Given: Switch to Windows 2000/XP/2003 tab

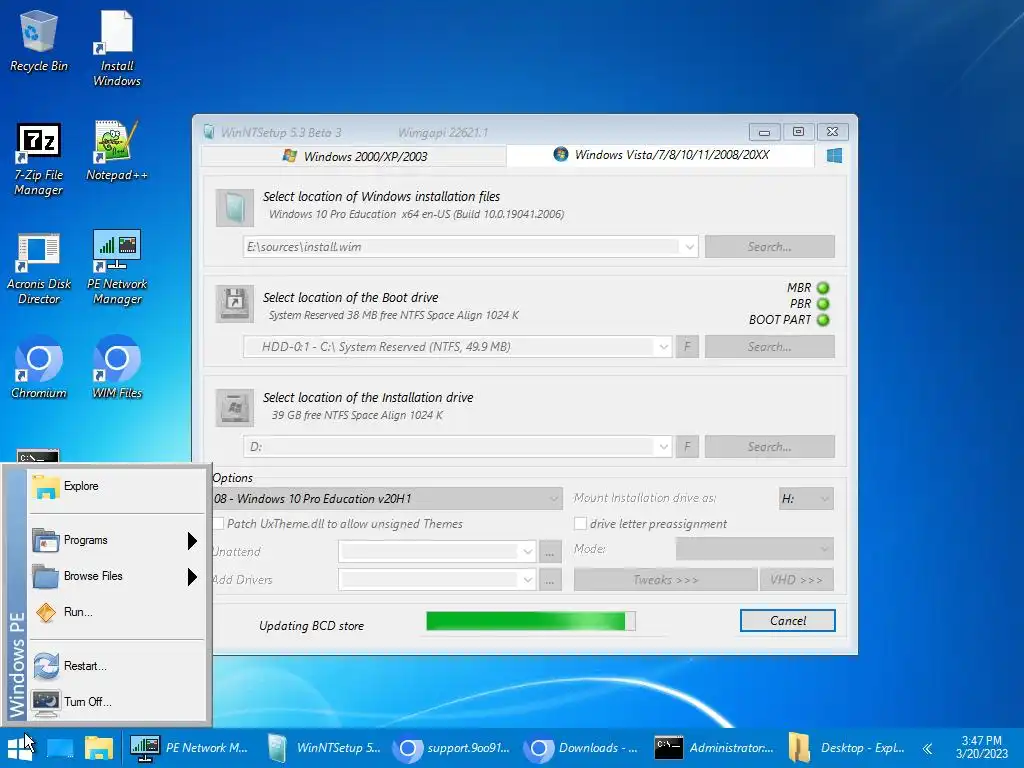Looking at the screenshot, I should click(x=355, y=157).
